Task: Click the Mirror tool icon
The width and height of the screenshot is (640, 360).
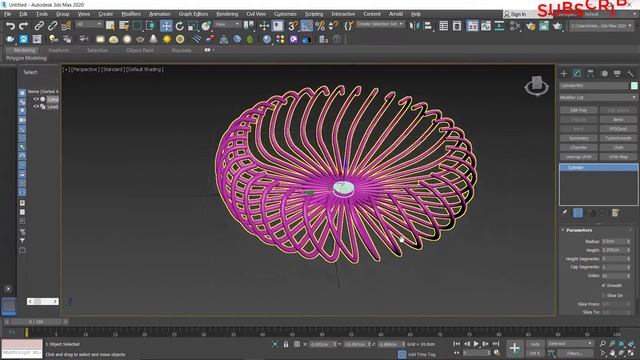Action: tap(414, 26)
